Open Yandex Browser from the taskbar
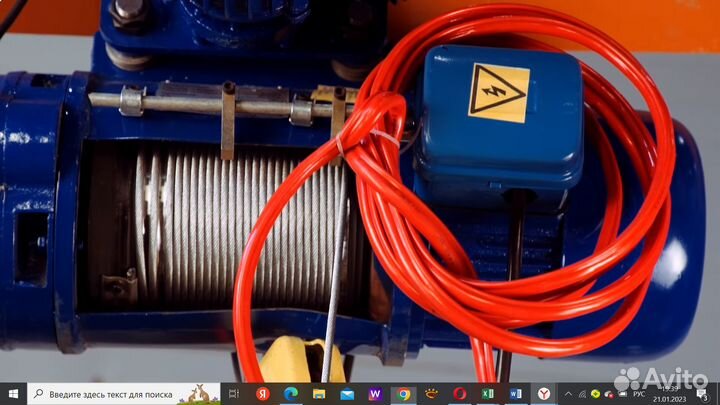 (544, 394)
